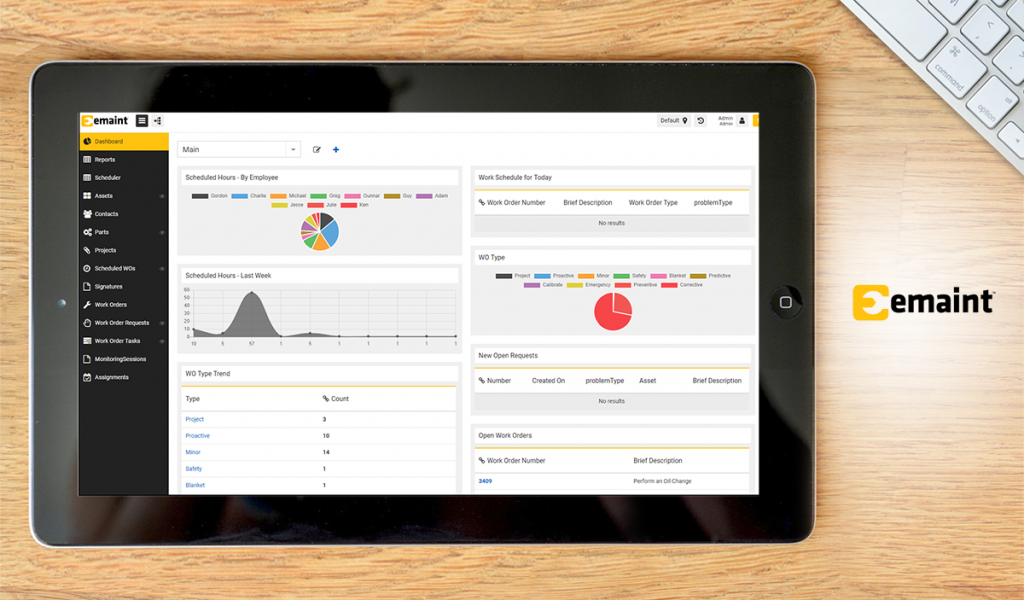Click the edit pencil next to Main dashboard
1024x600 pixels.
click(317, 148)
